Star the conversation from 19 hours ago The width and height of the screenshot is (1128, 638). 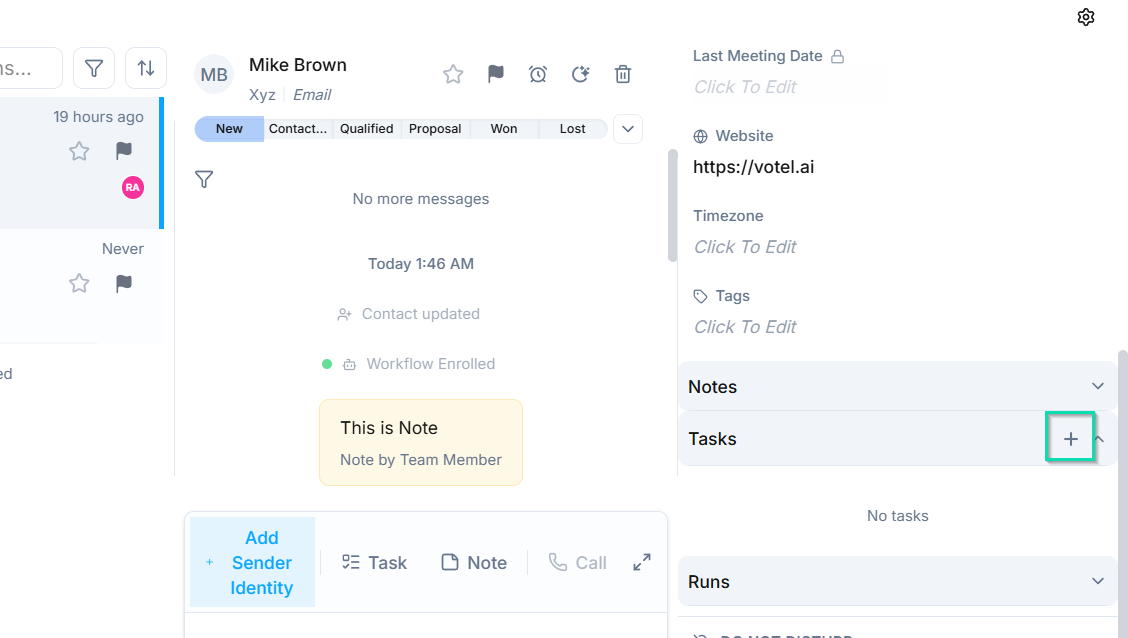pyautogui.click(x=78, y=151)
